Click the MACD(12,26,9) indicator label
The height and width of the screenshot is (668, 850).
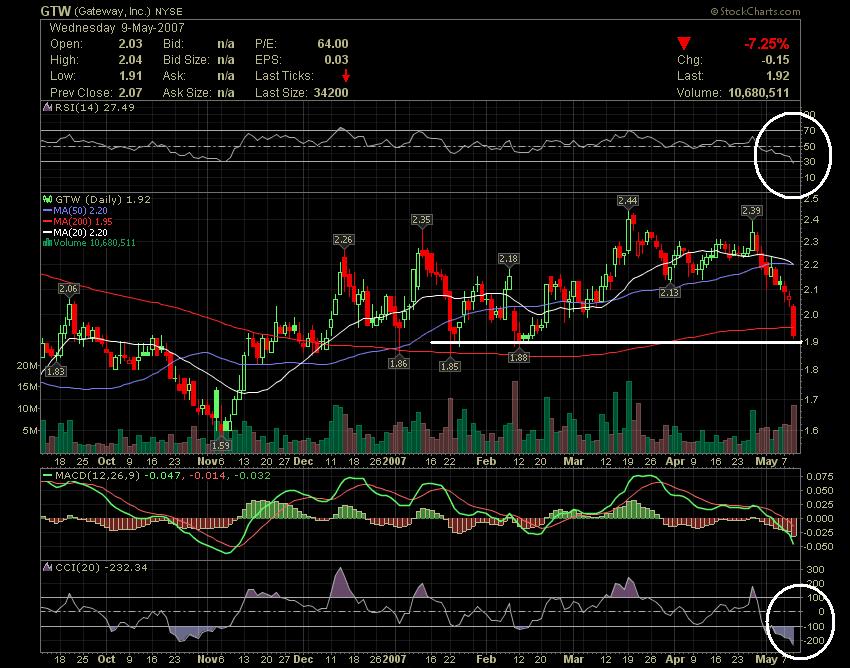[x=97, y=476]
